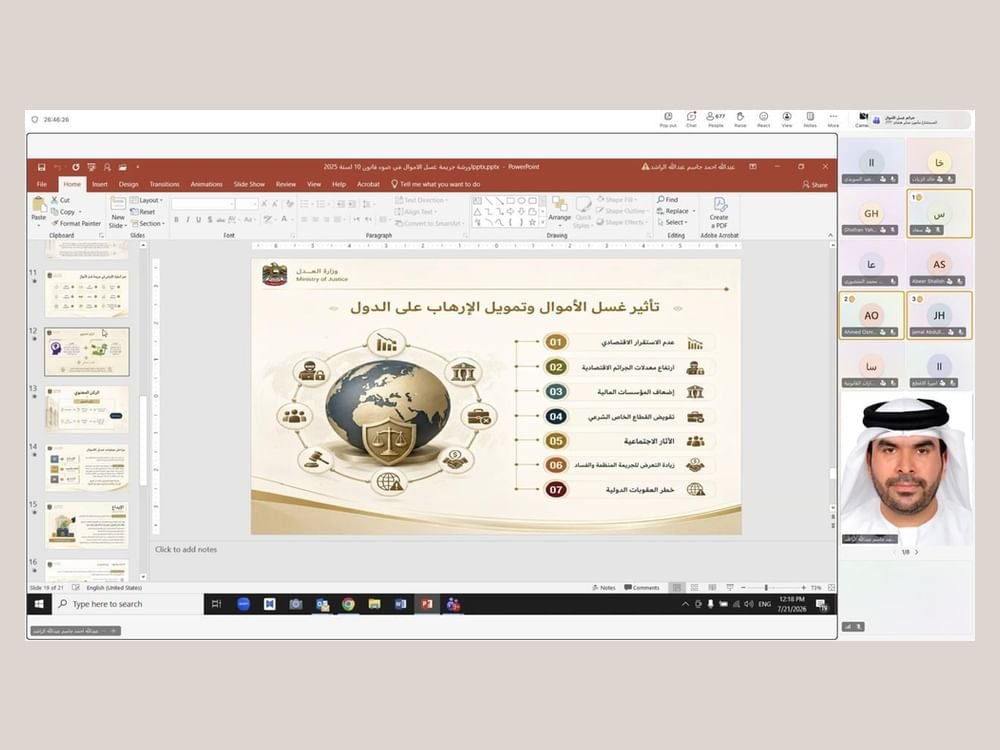Click the Zoom In plus button
The image size is (1000, 750).
[x=803, y=587]
